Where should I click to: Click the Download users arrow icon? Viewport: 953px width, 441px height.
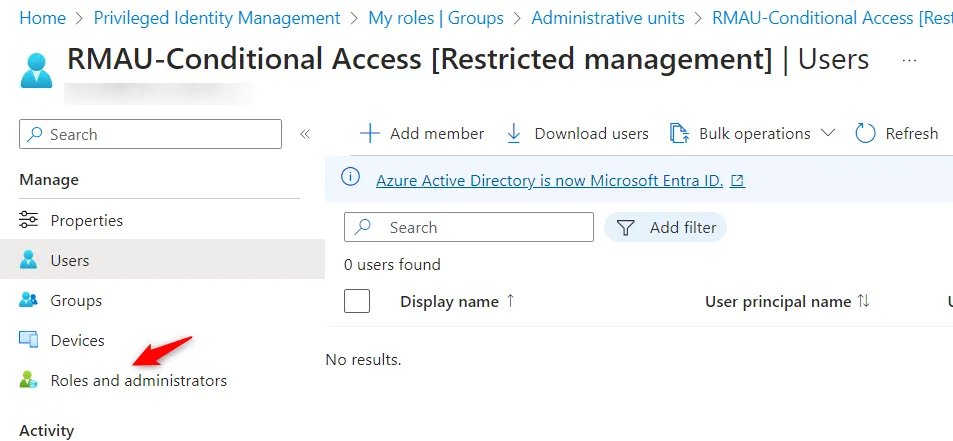coord(514,134)
